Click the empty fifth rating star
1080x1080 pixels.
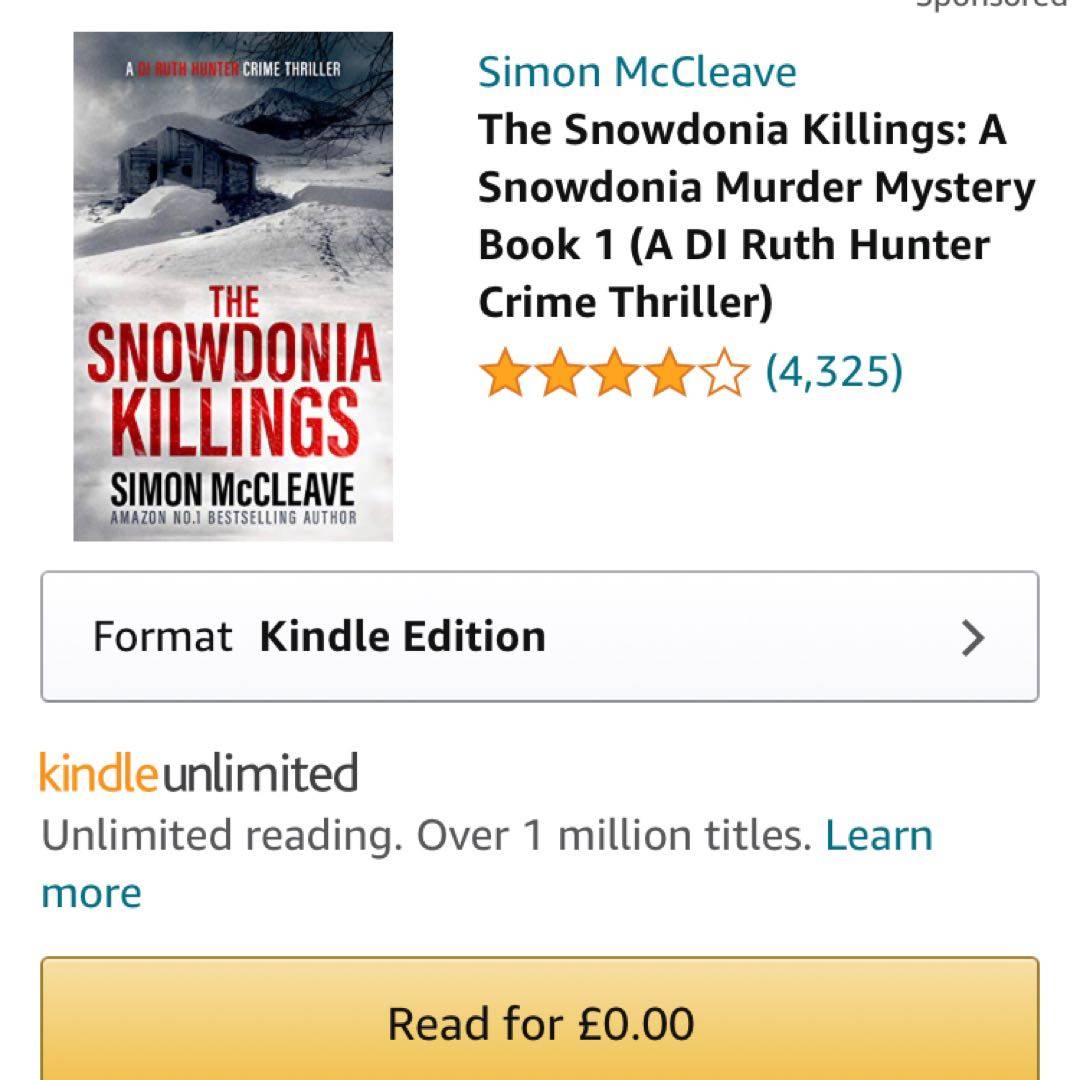coord(725,373)
